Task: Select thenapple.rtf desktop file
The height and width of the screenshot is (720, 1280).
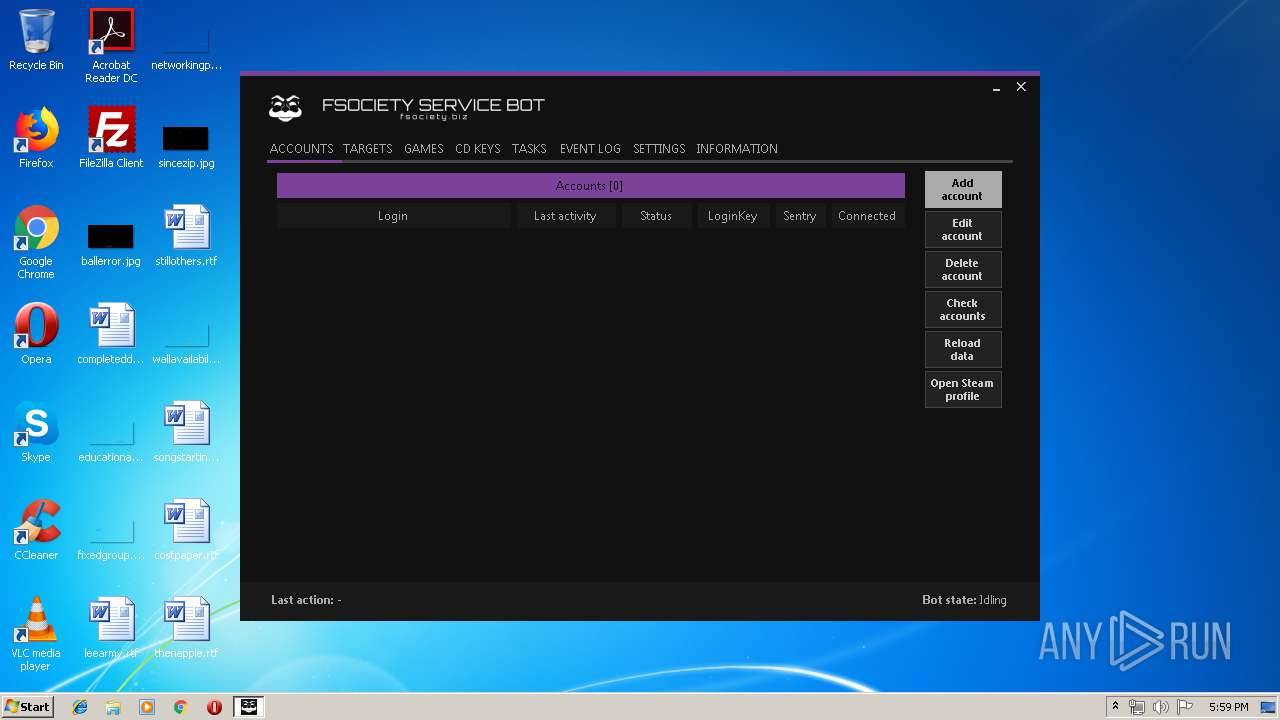Action: click(186, 628)
